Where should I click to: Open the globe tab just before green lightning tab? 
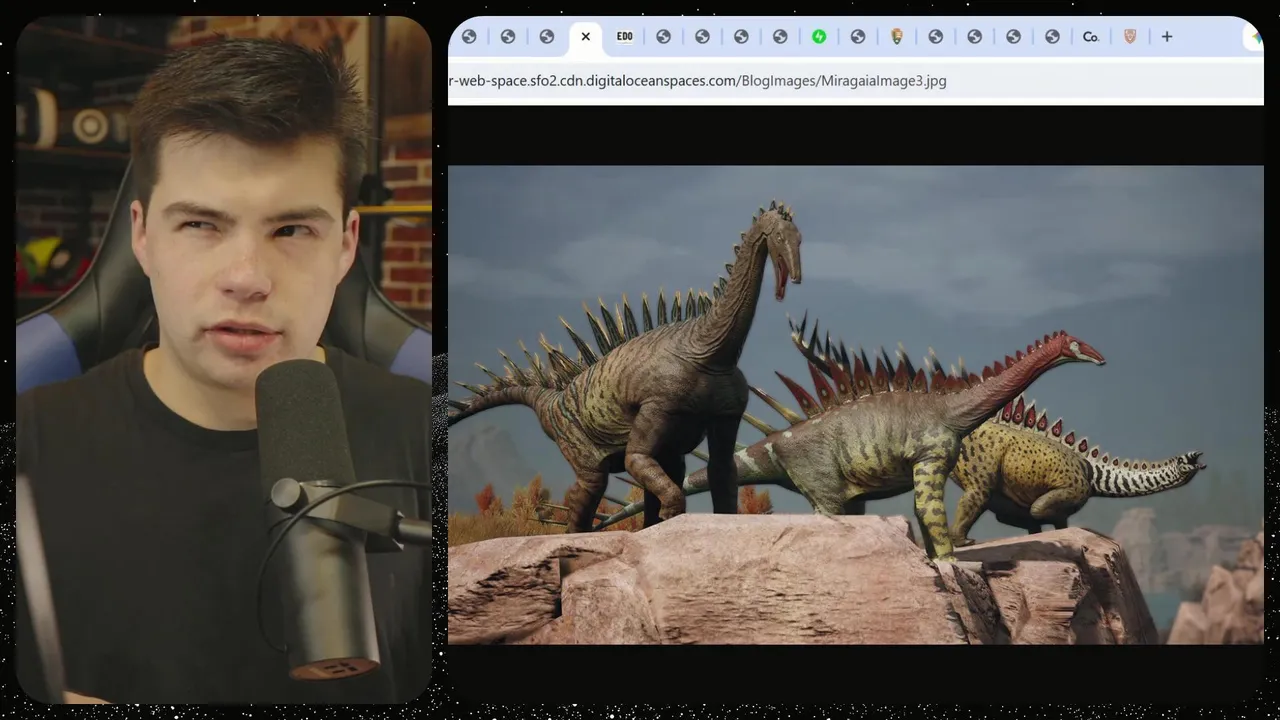pos(780,37)
